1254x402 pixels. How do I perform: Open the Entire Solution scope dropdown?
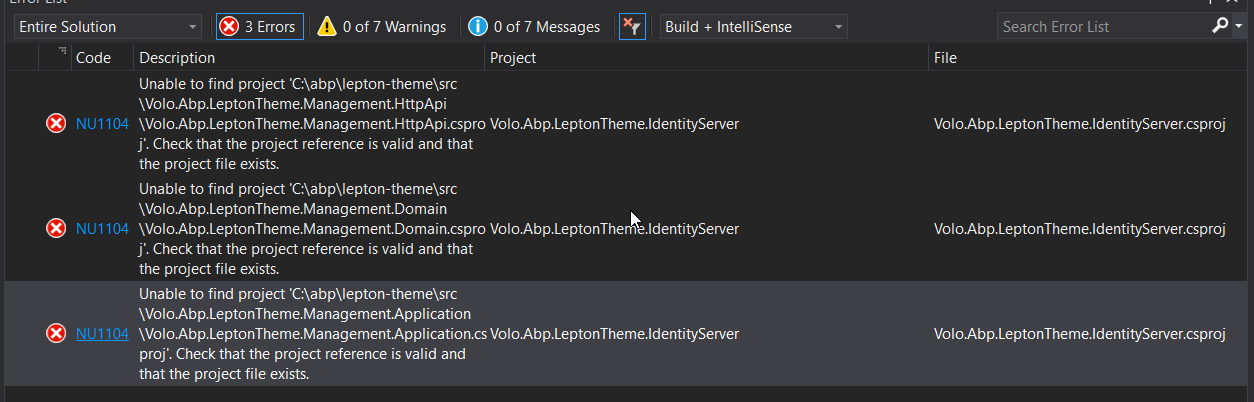[x=107, y=27]
